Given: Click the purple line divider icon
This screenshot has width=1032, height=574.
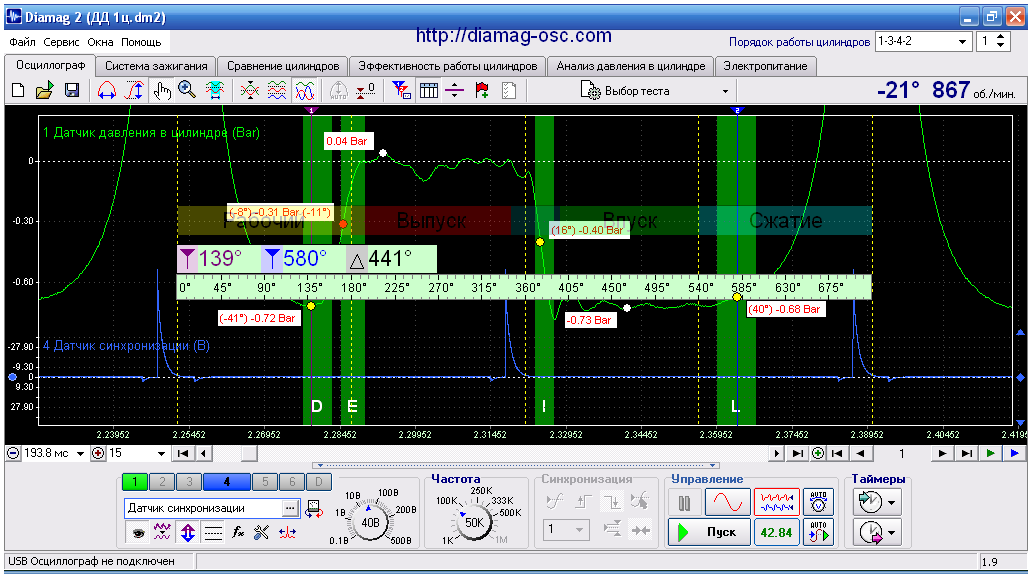Looking at the screenshot, I should pyautogui.click(x=455, y=90).
